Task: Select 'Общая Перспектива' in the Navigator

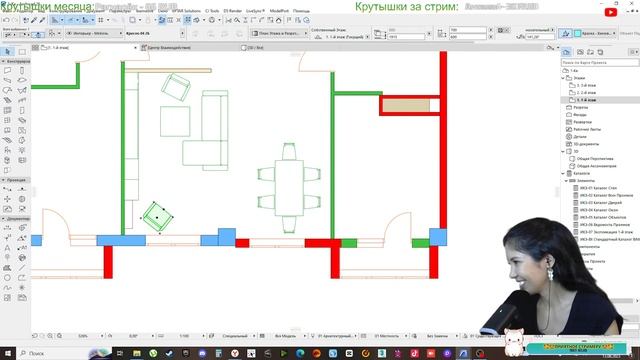Action: [595, 159]
